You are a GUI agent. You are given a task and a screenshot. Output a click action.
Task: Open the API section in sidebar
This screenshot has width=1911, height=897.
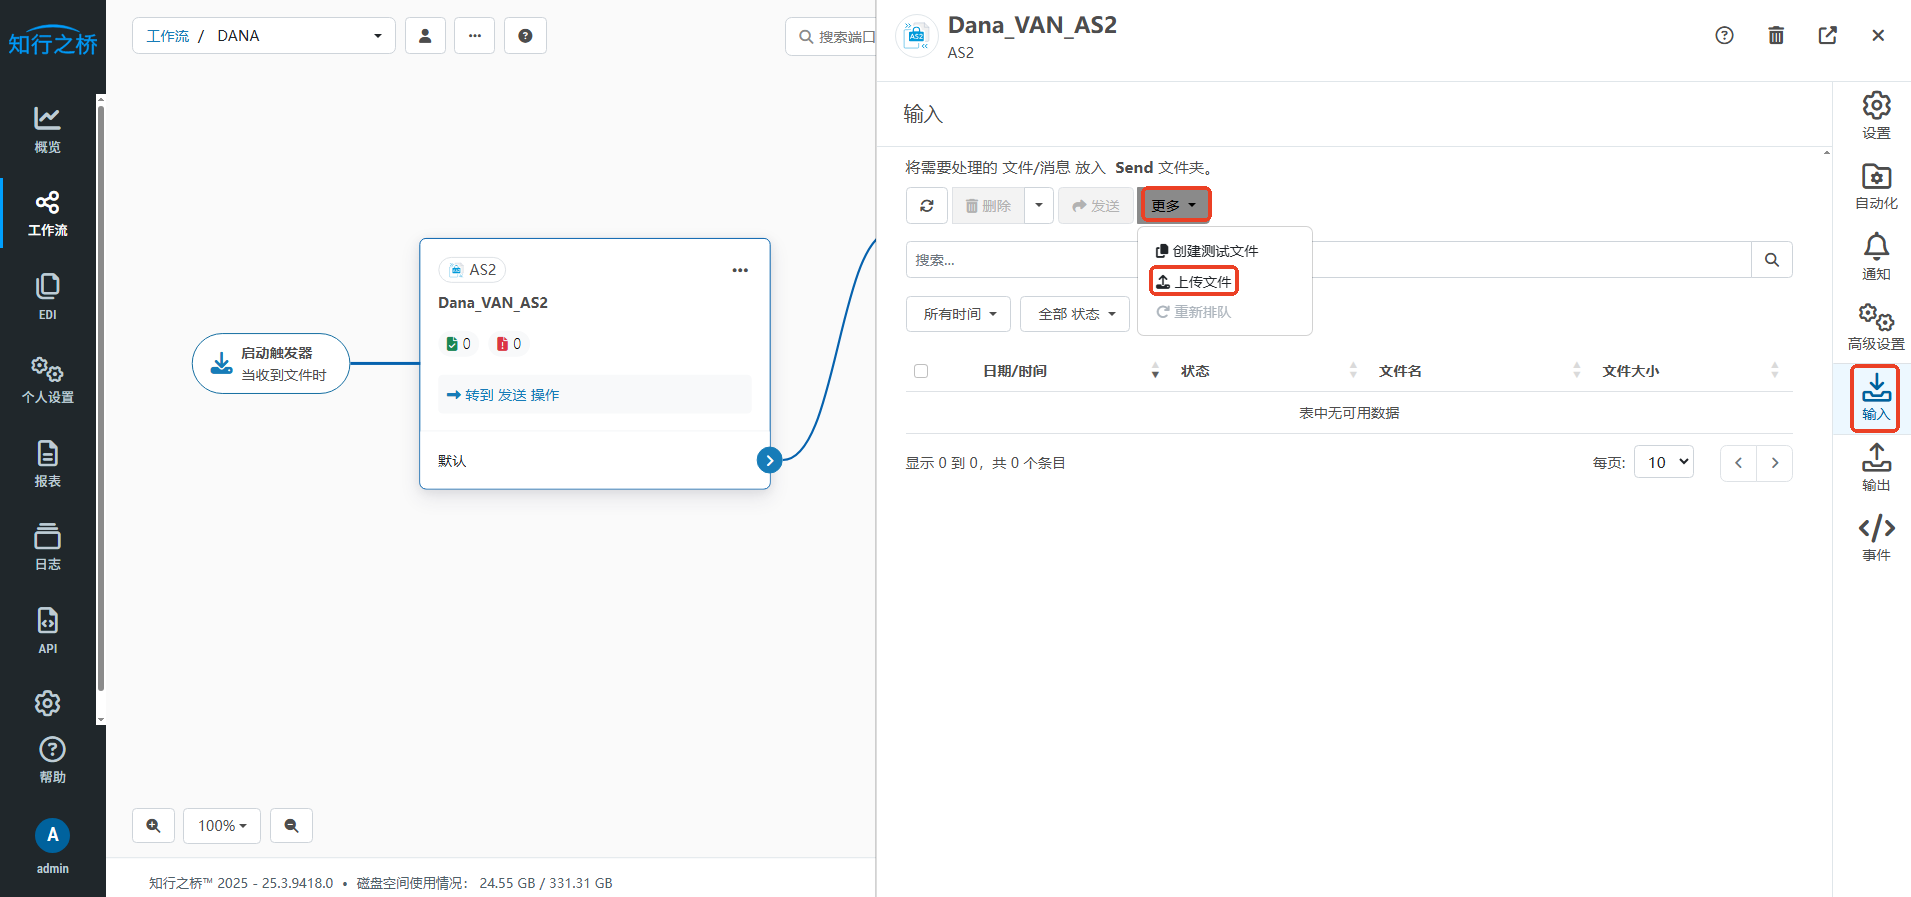click(x=47, y=630)
